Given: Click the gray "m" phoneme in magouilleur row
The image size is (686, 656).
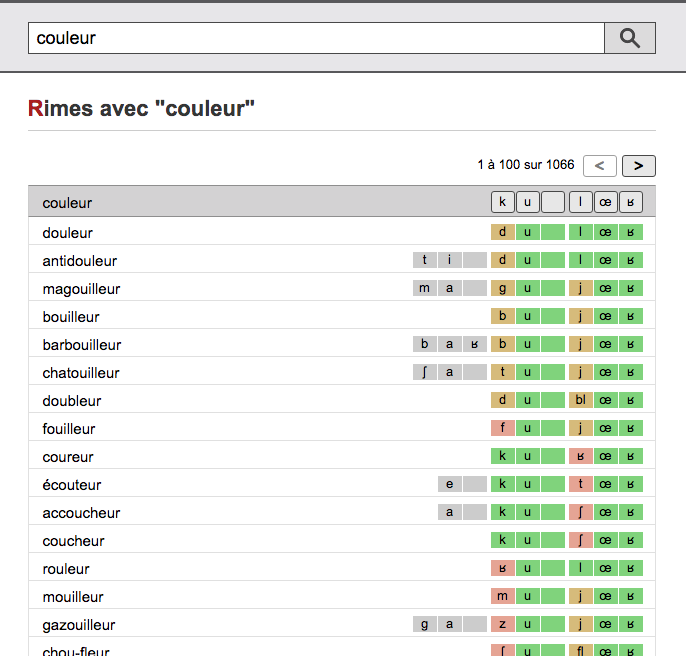Looking at the screenshot, I should [x=424, y=288].
